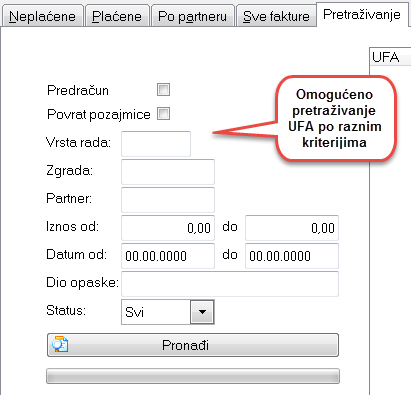Screen dimensions: 411x395
Task: Open the Sve fakture tab
Action: pos(276,16)
